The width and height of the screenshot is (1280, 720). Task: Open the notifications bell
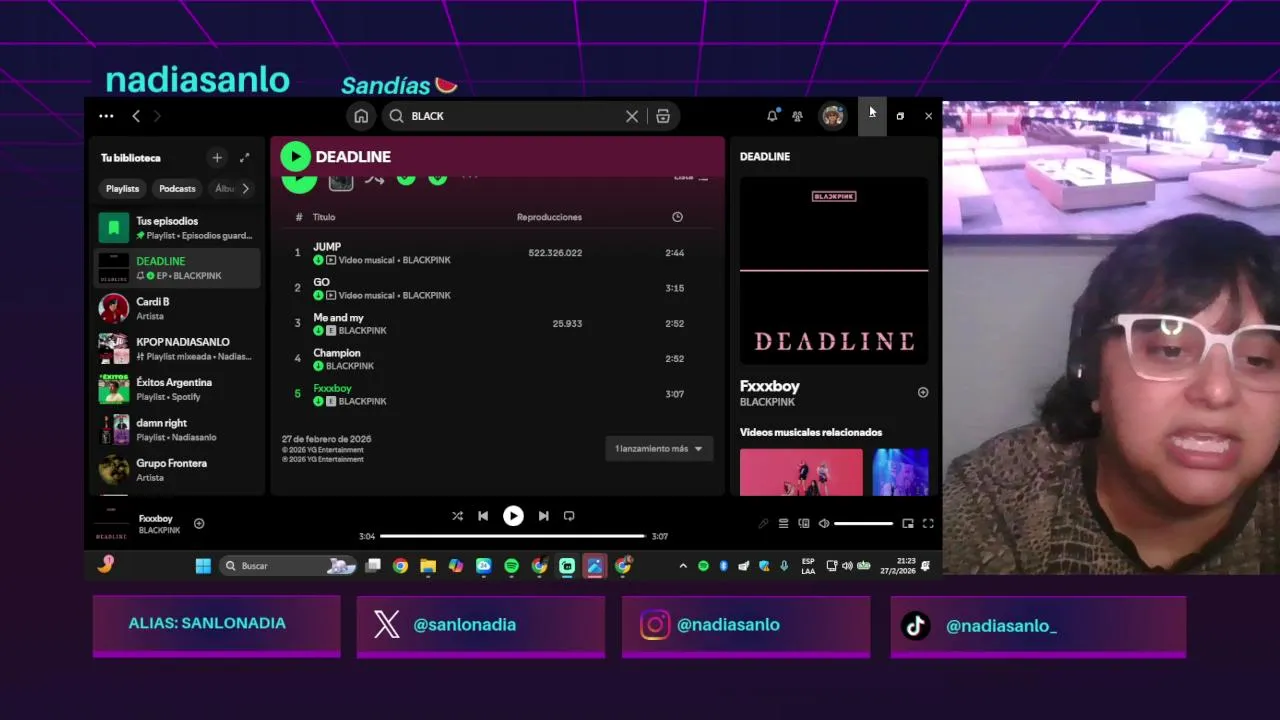772,116
